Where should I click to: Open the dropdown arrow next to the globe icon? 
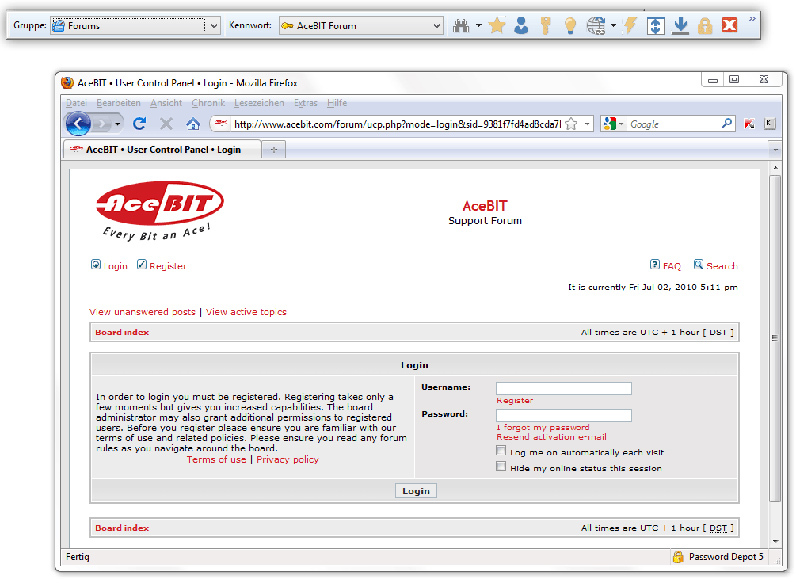[613, 26]
